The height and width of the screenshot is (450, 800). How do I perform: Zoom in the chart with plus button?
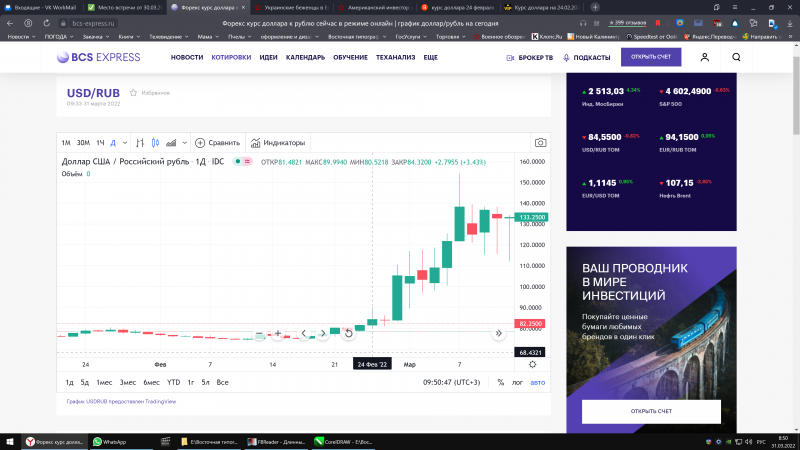tap(277, 332)
